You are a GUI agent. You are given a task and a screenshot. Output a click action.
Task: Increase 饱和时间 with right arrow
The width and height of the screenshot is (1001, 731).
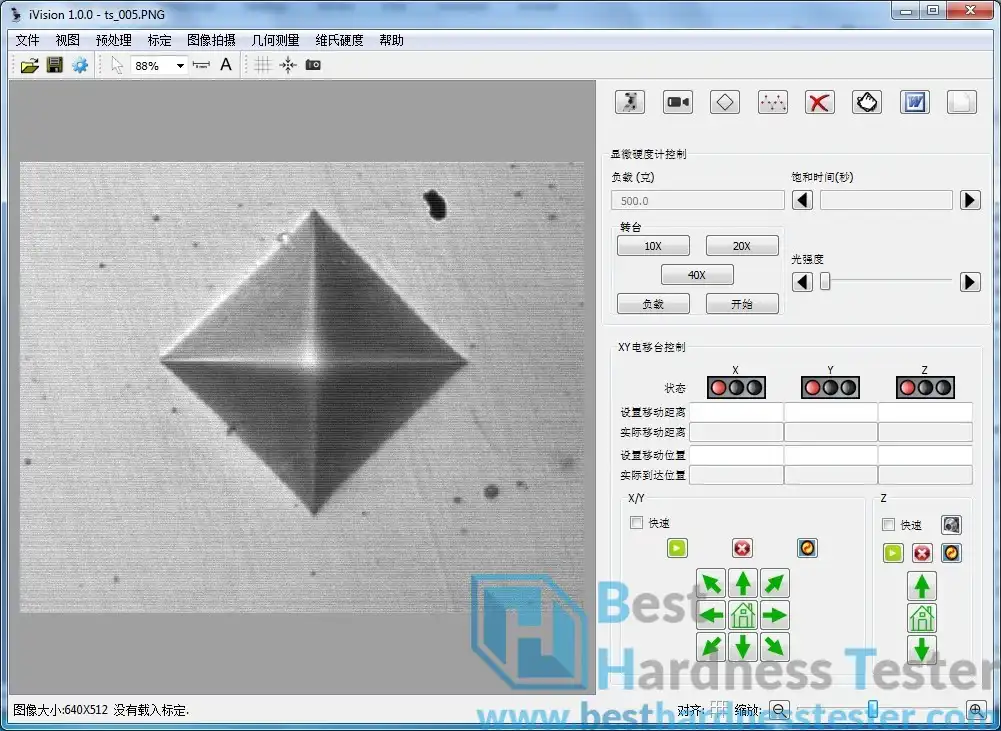(x=970, y=200)
